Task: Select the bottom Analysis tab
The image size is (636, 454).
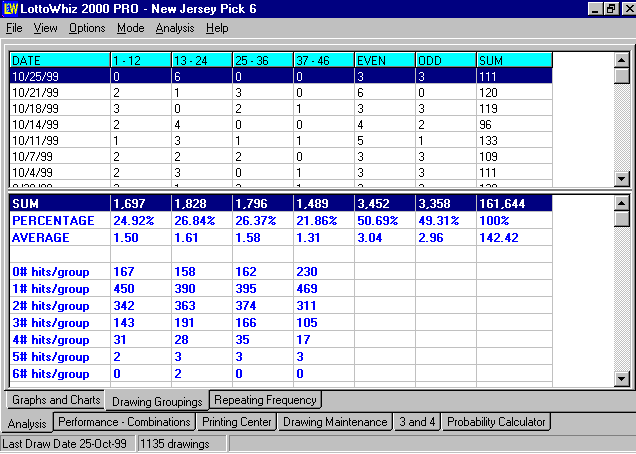Action: pos(27,423)
